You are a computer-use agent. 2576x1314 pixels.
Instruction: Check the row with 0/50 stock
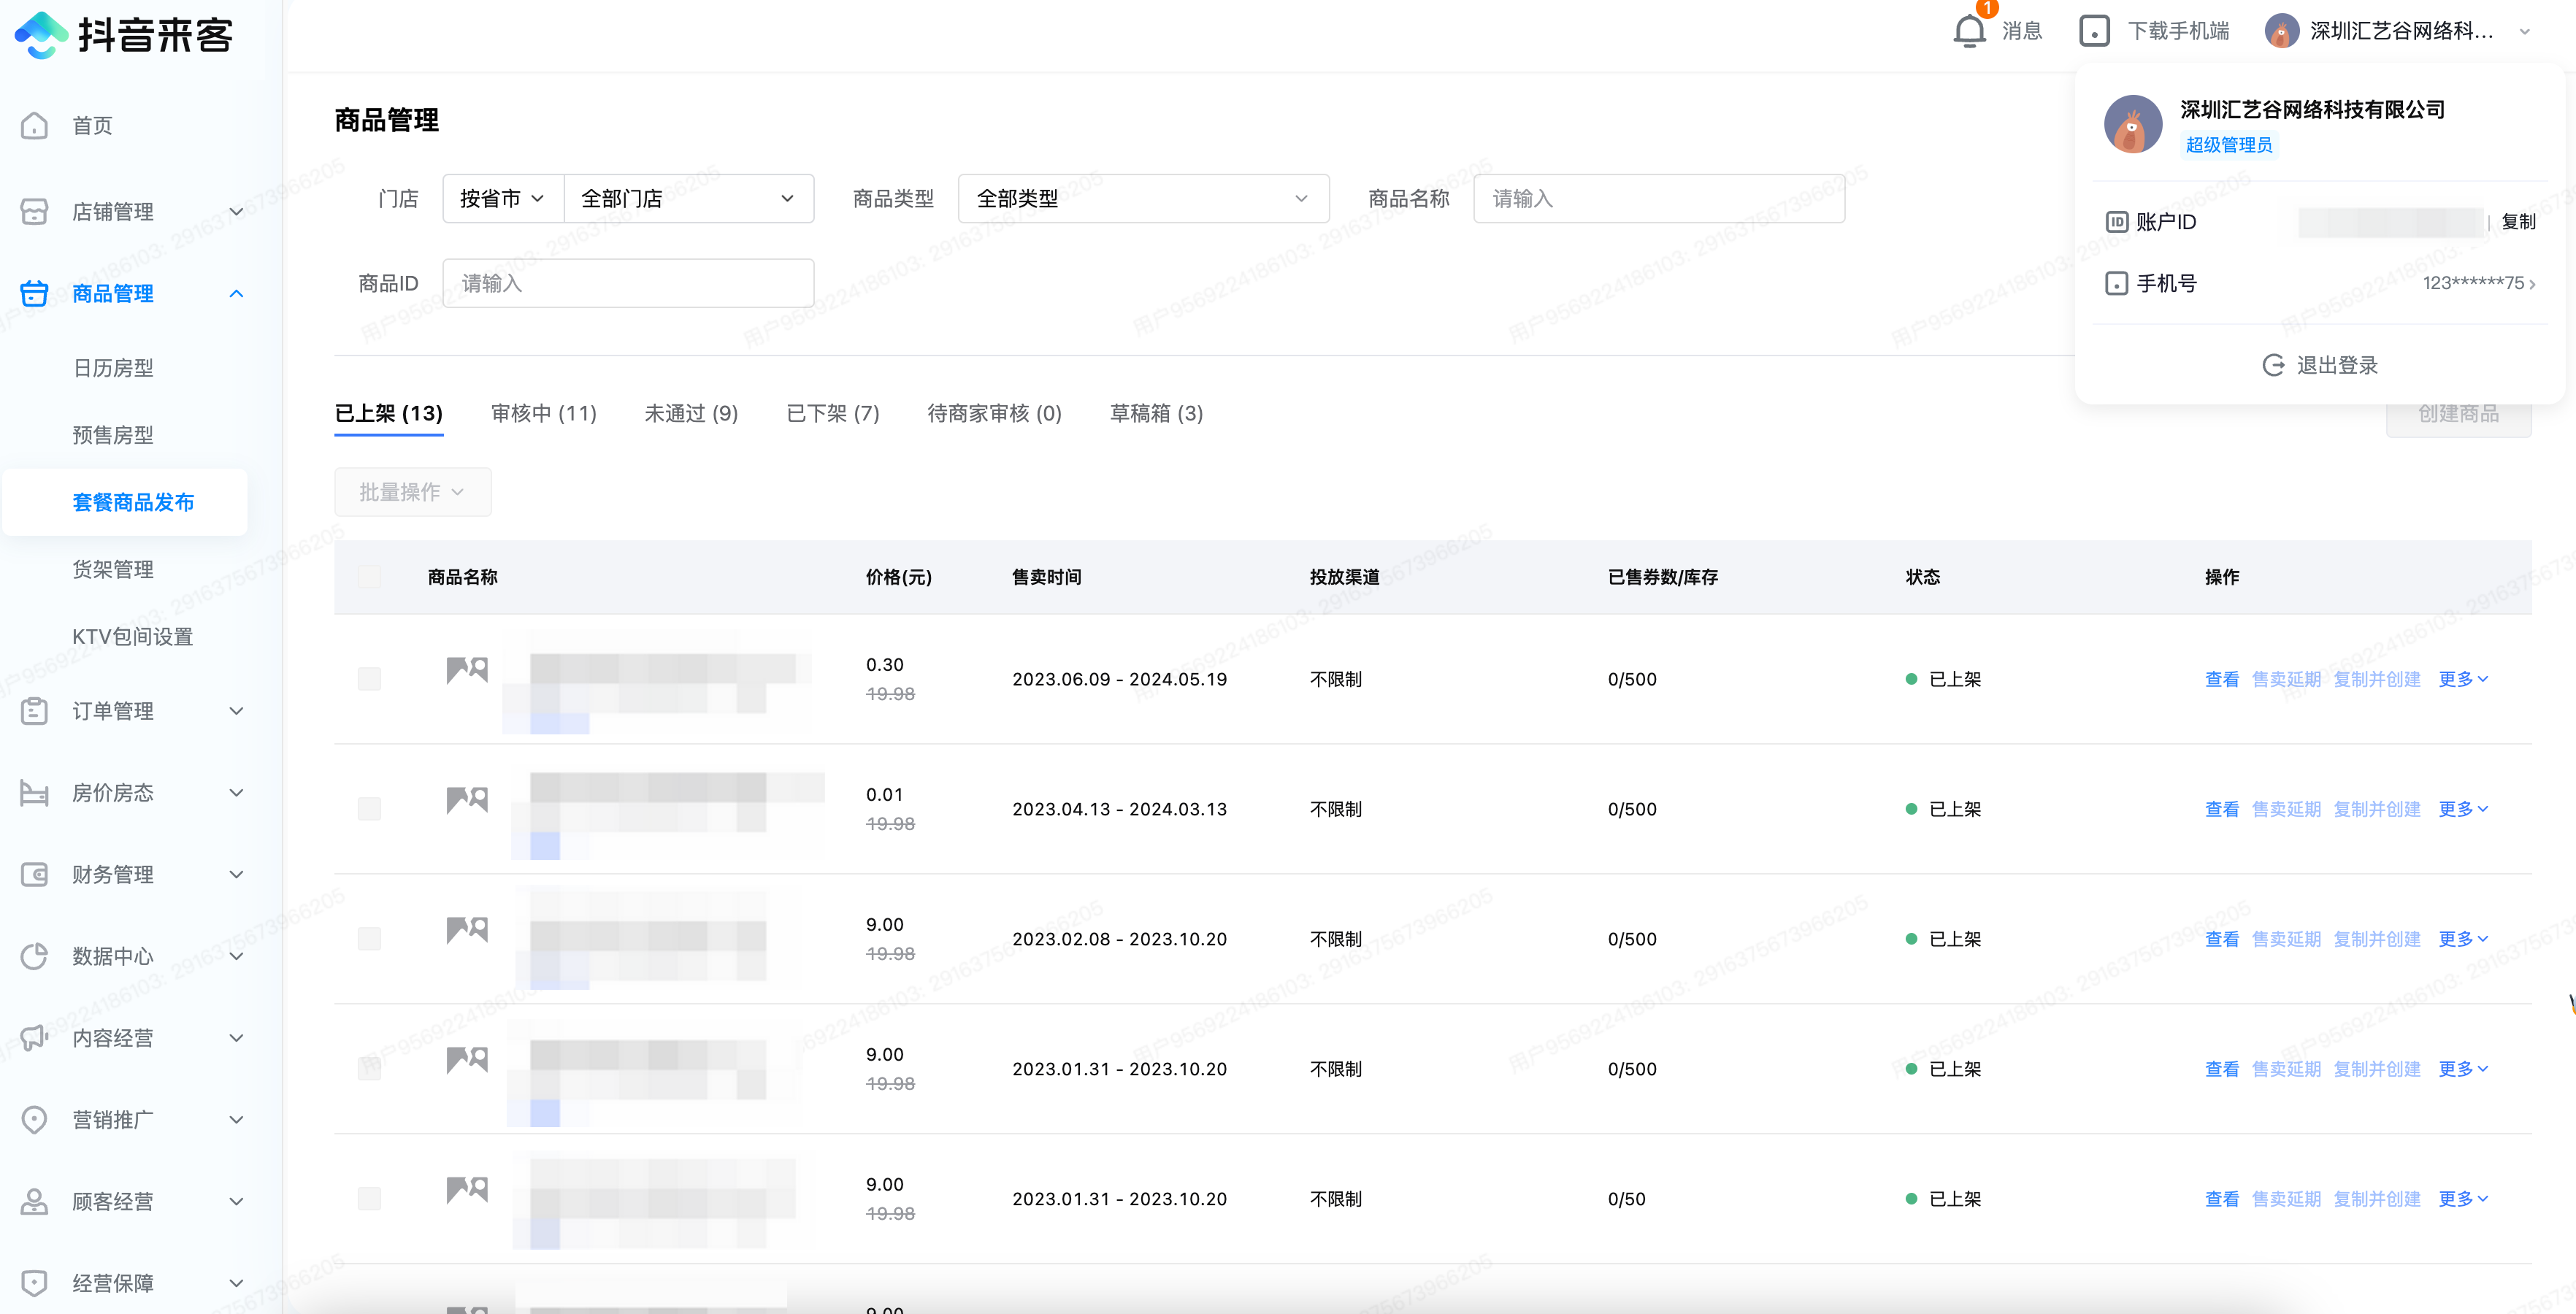(369, 1199)
